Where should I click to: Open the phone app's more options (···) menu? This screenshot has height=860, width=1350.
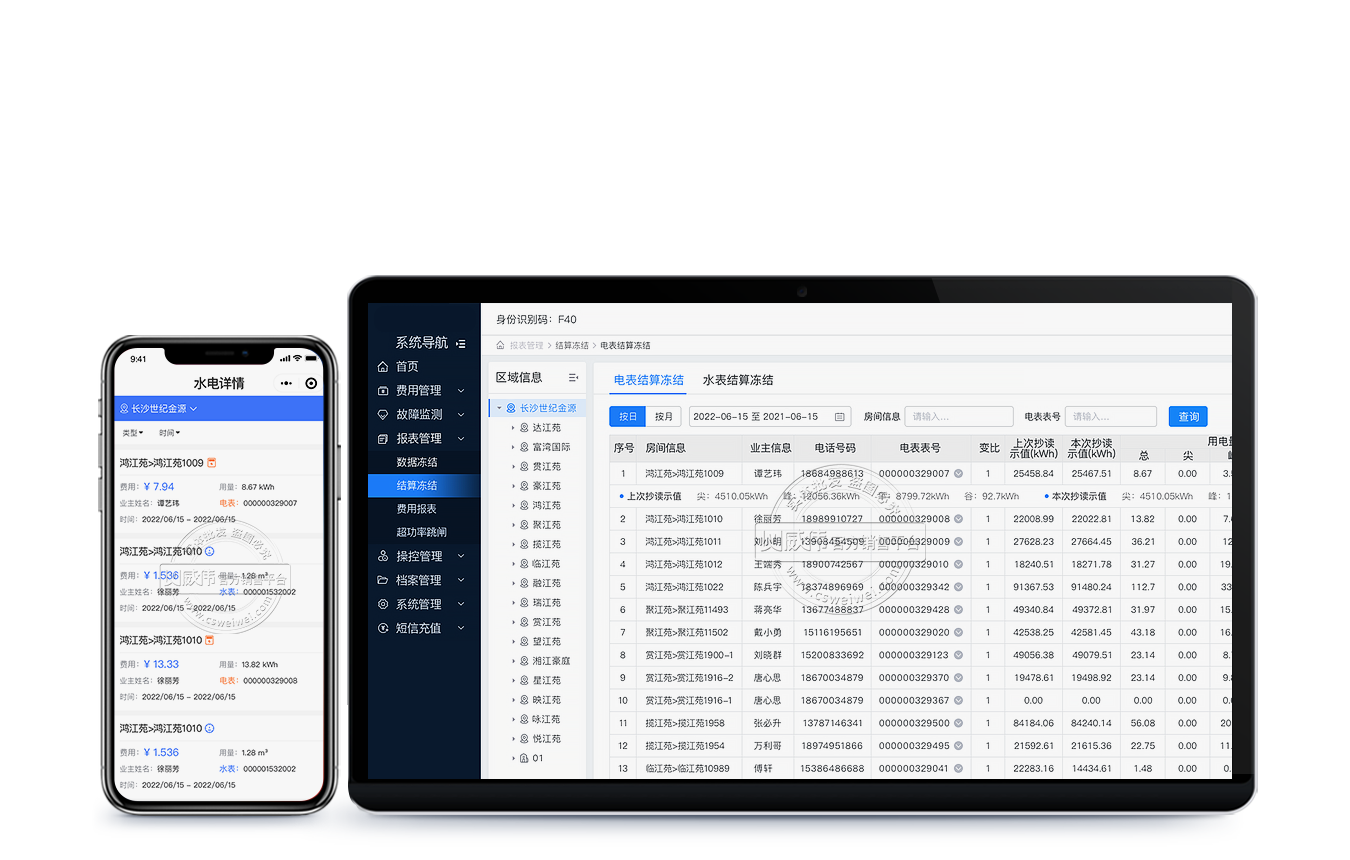pos(287,384)
